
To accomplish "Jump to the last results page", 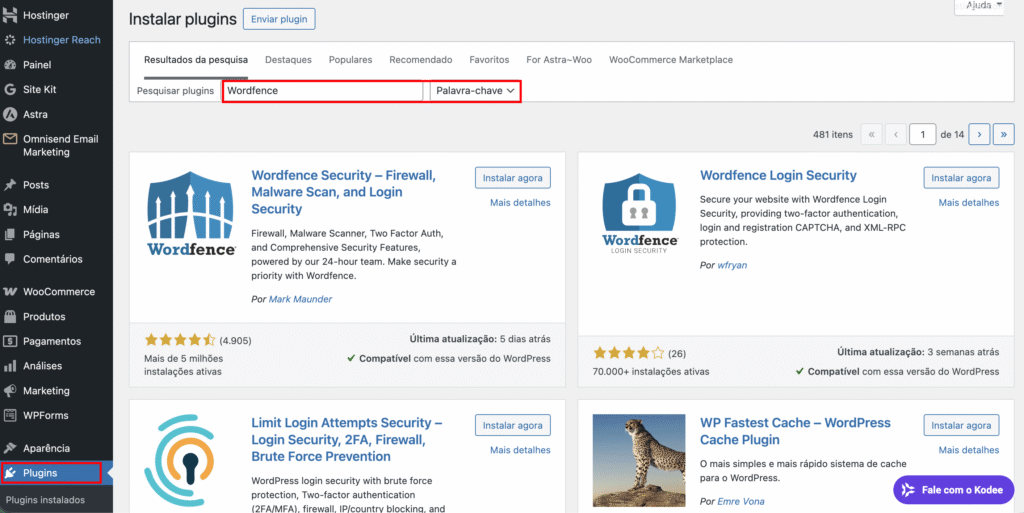I will point(1004,134).
